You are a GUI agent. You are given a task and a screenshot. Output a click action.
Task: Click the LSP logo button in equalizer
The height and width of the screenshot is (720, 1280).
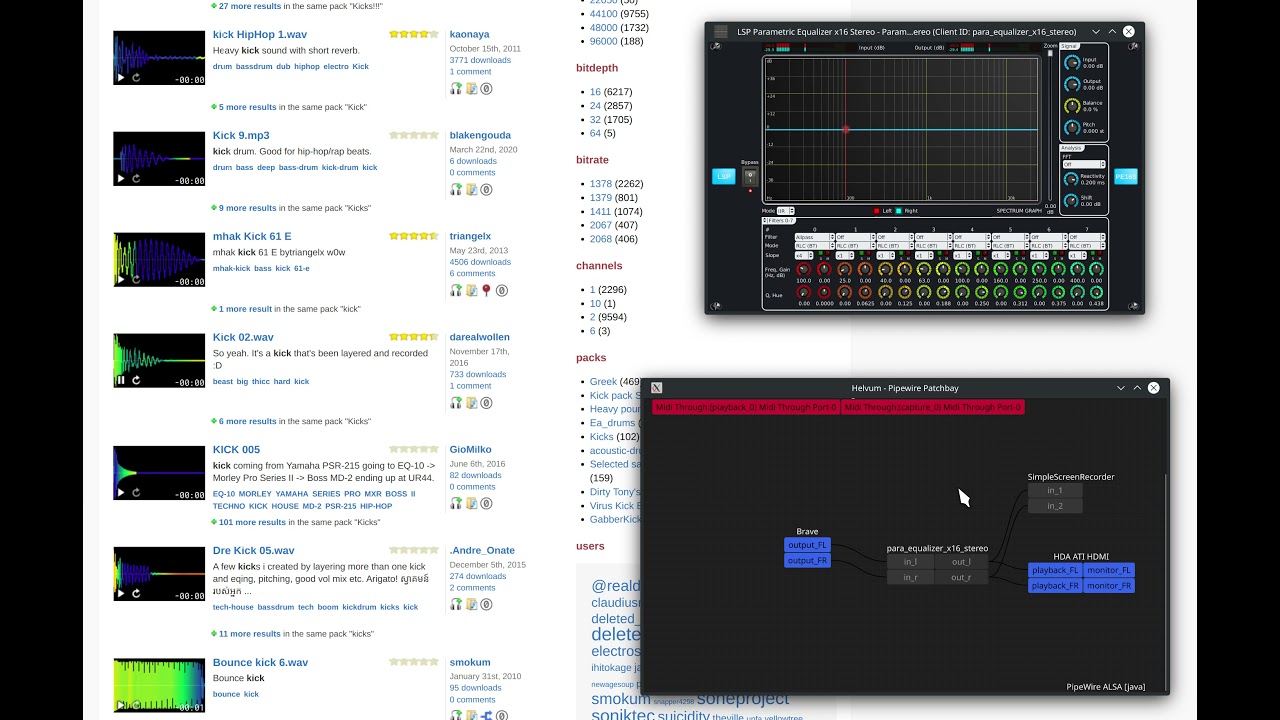[723, 176]
